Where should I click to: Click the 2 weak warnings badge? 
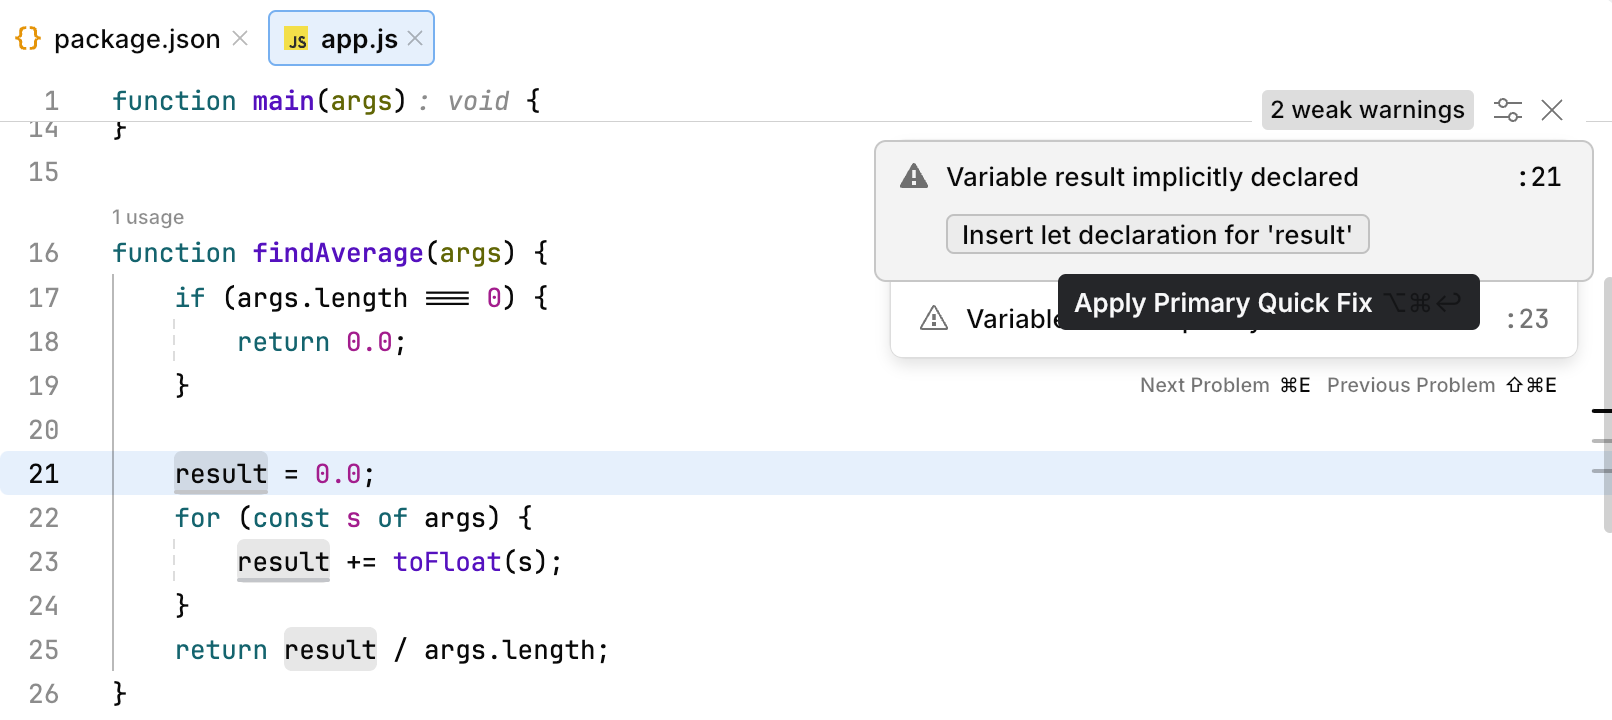[1367, 110]
